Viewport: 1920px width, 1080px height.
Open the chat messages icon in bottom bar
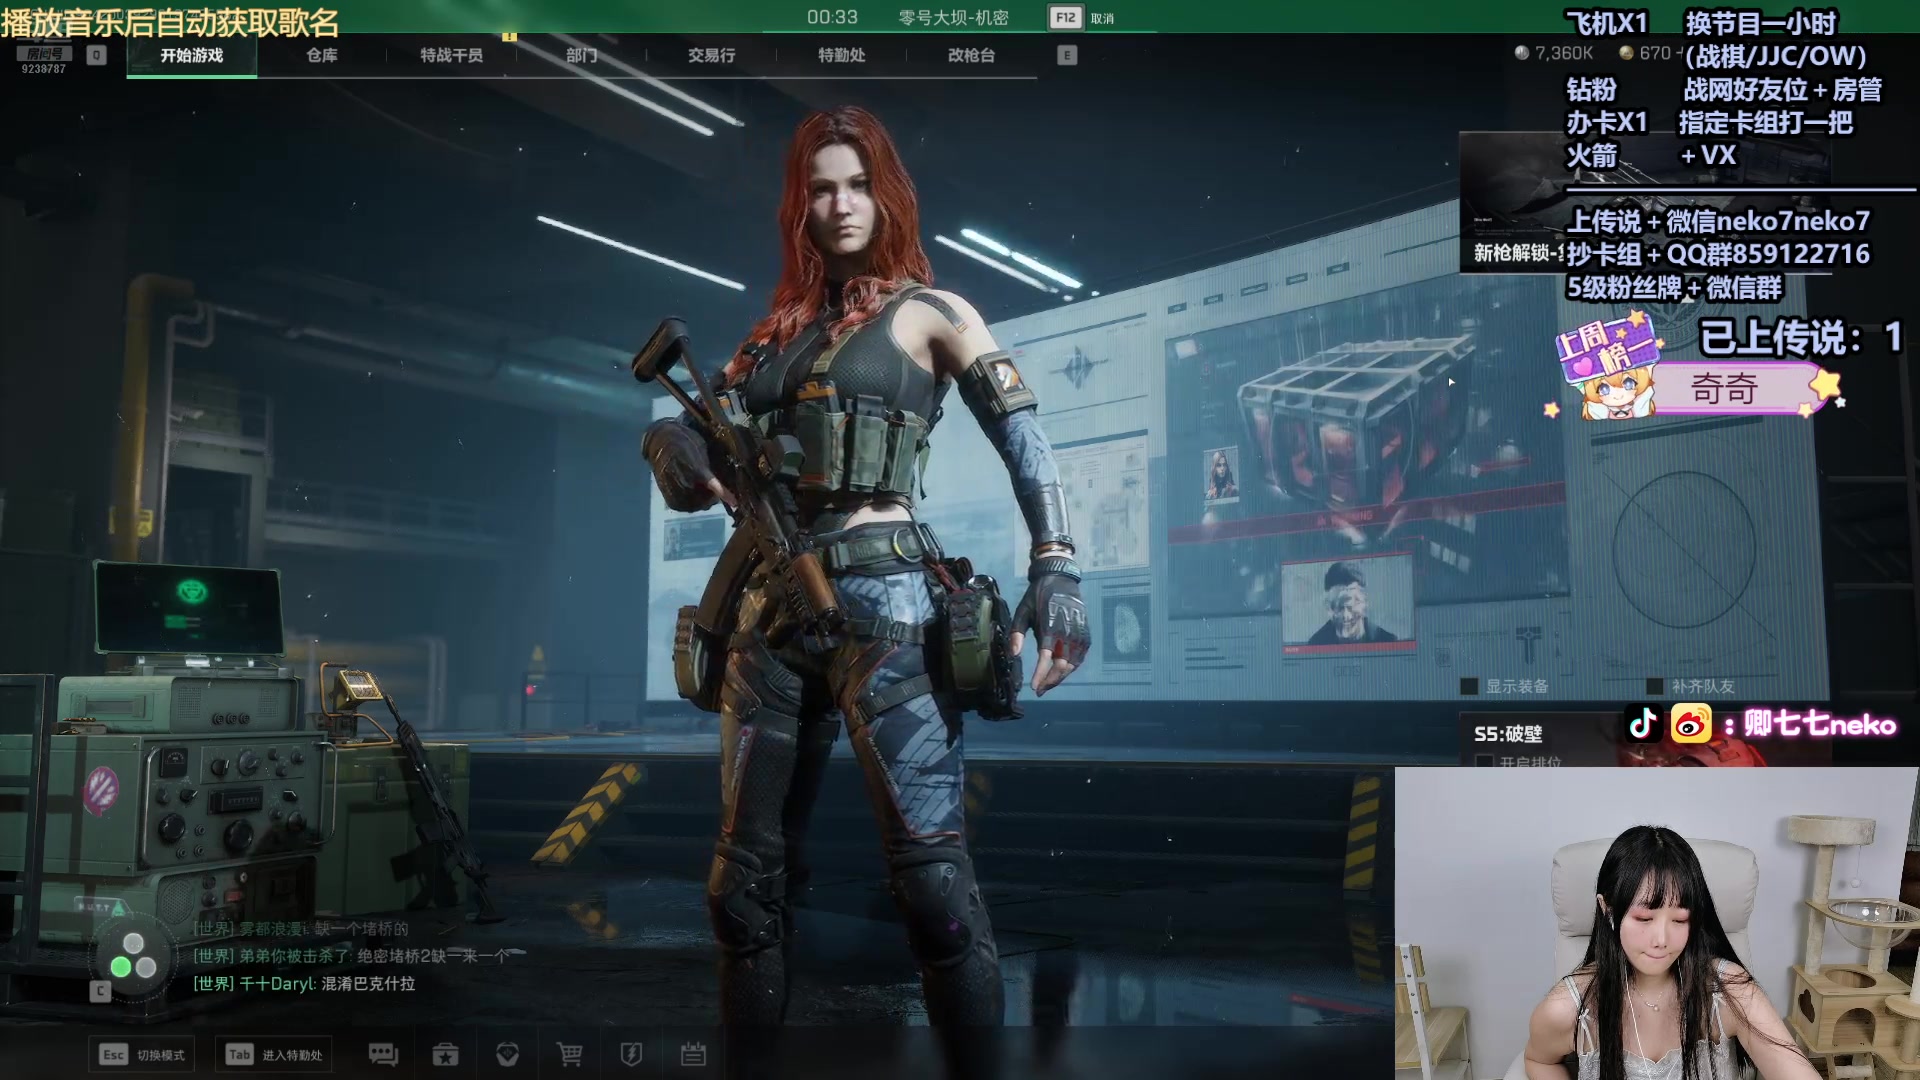tap(383, 1054)
